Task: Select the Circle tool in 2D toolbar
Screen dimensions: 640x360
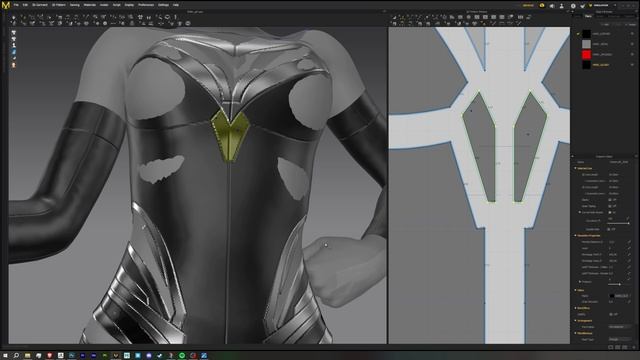Action: click(x=469, y=17)
